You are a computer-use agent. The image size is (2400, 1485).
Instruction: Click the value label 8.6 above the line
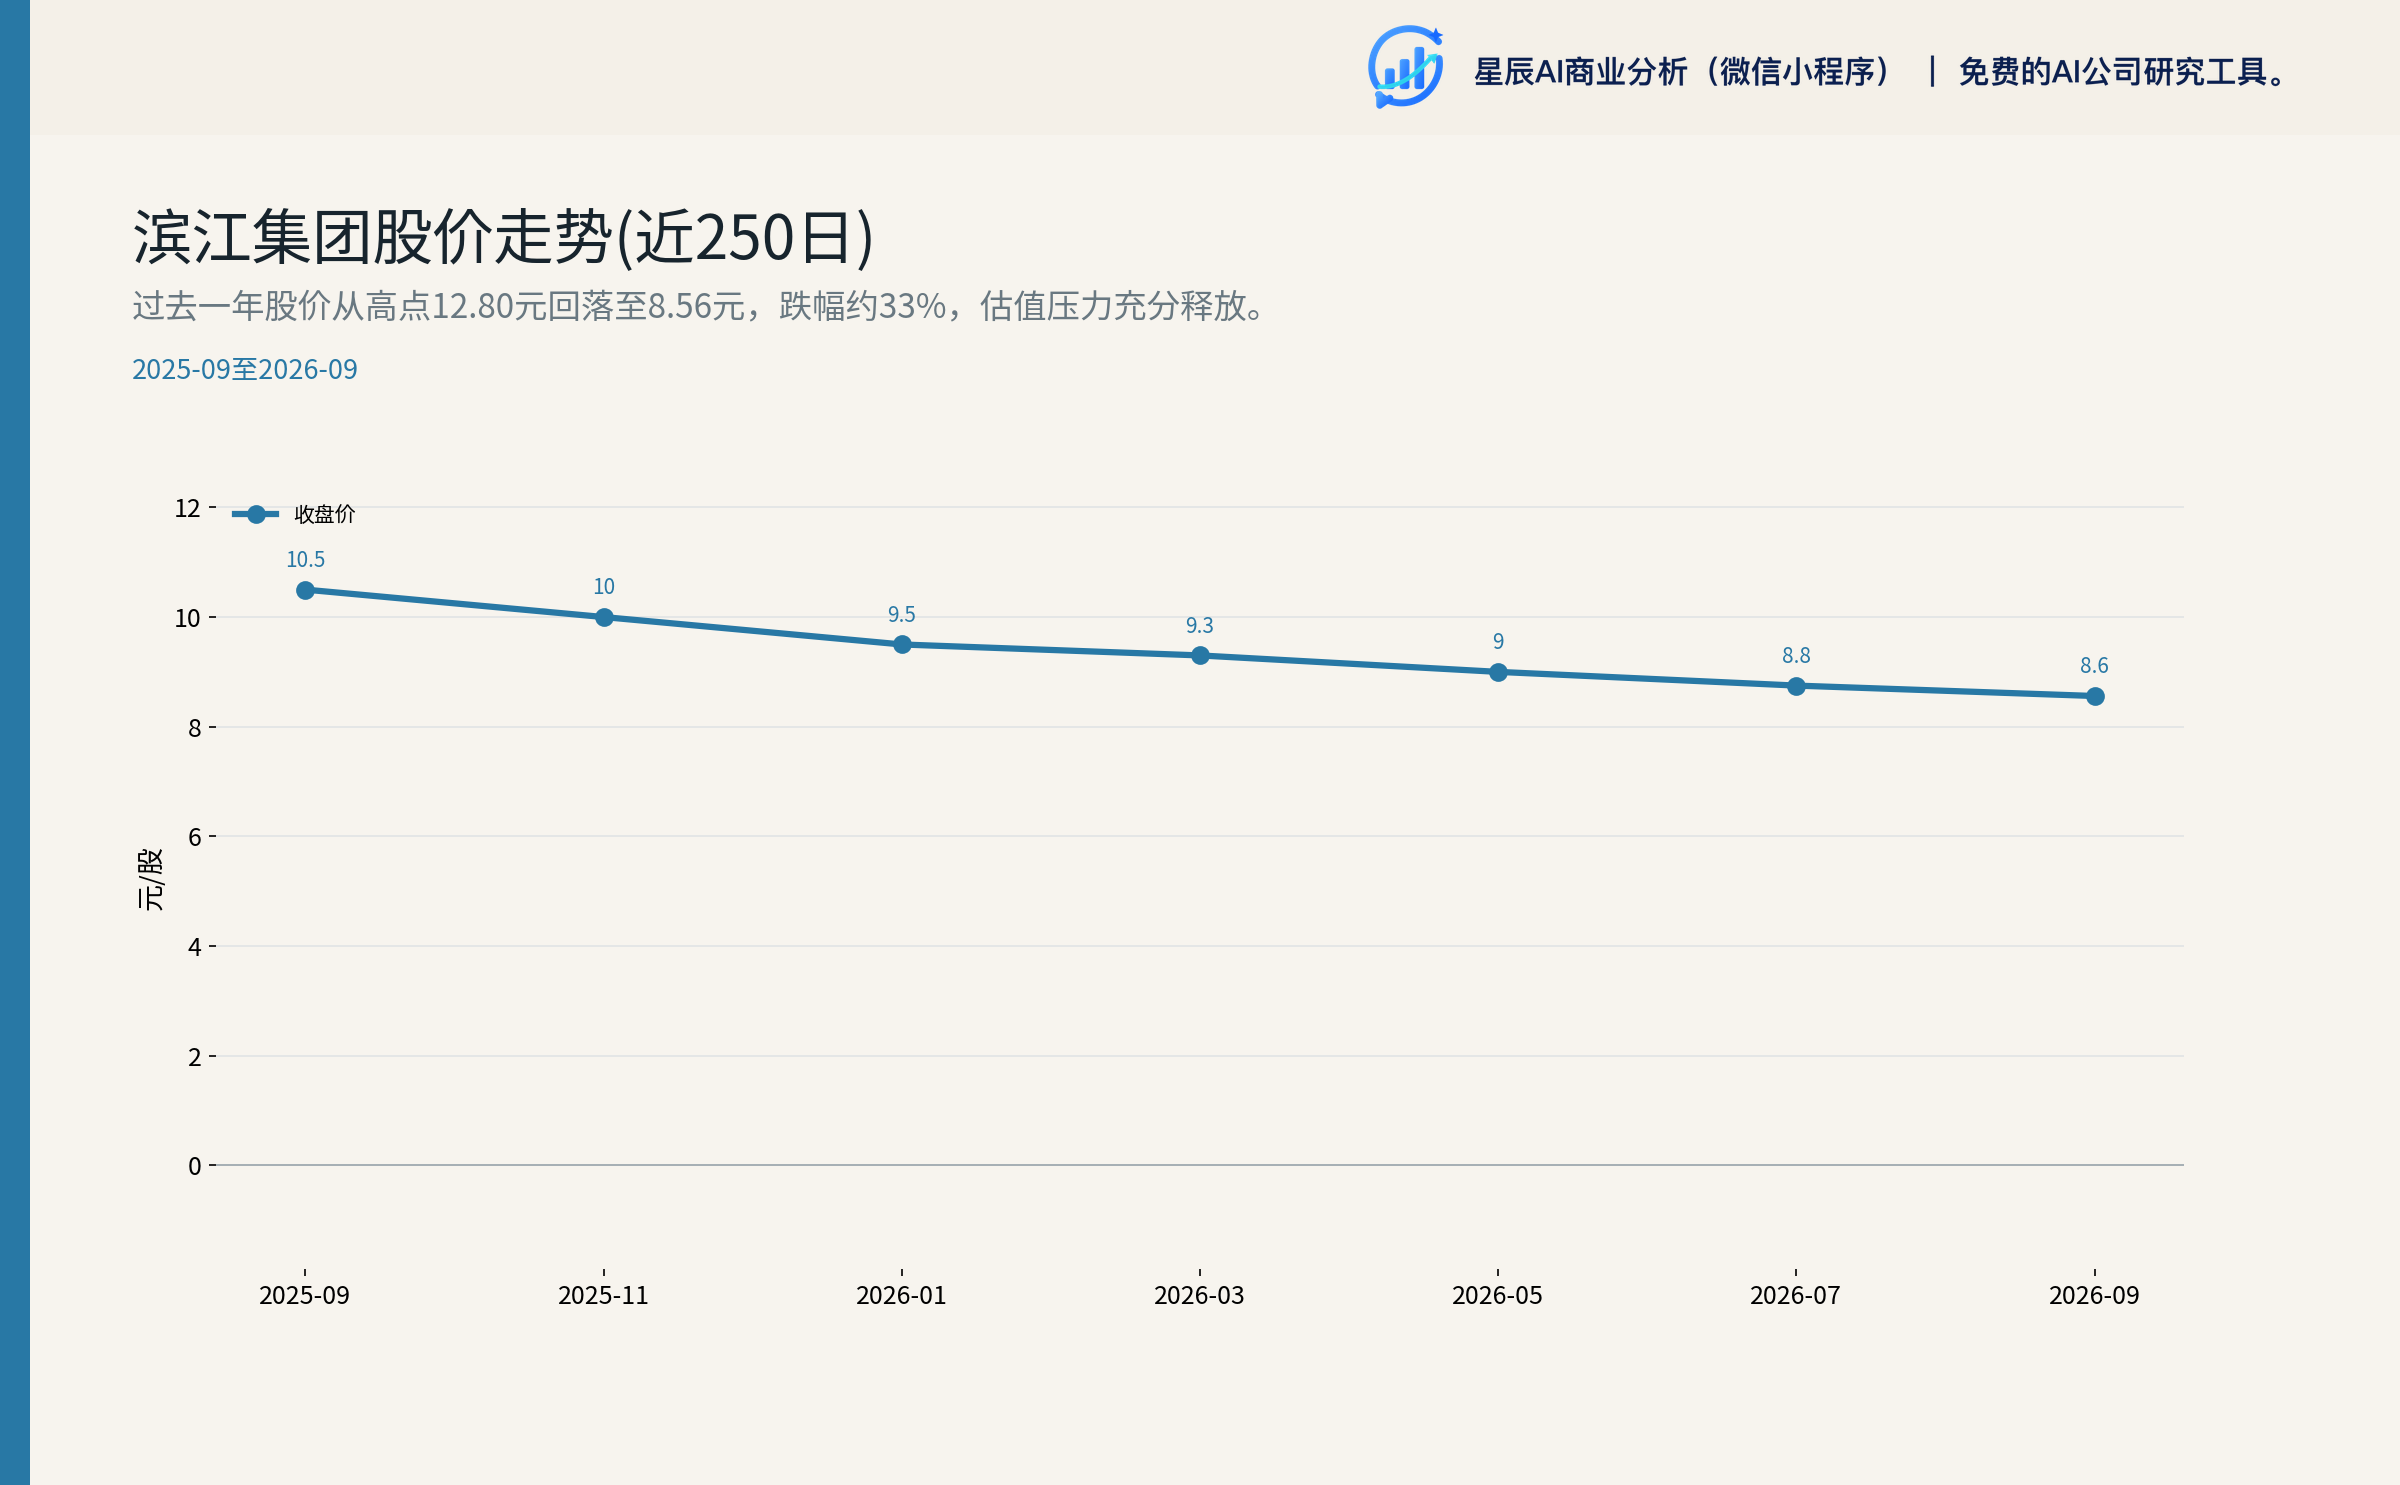click(2094, 665)
